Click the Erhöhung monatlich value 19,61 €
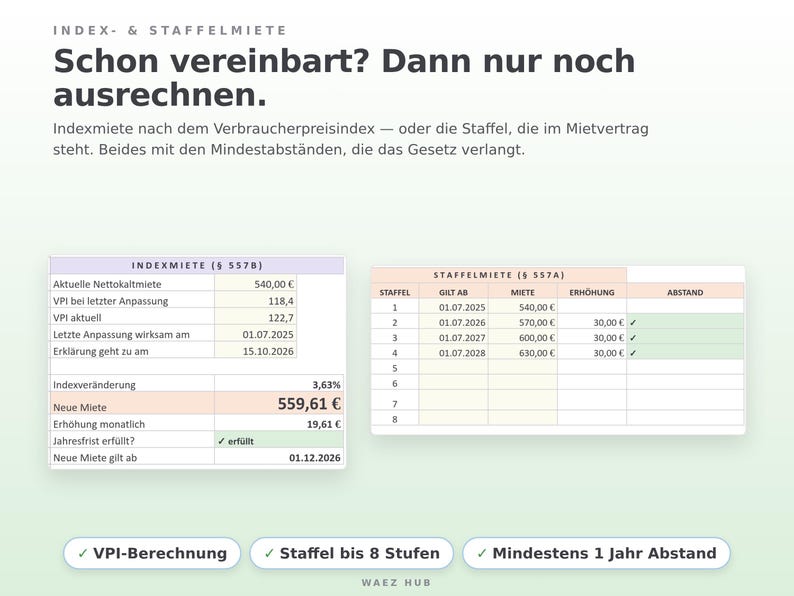 (x=279, y=424)
